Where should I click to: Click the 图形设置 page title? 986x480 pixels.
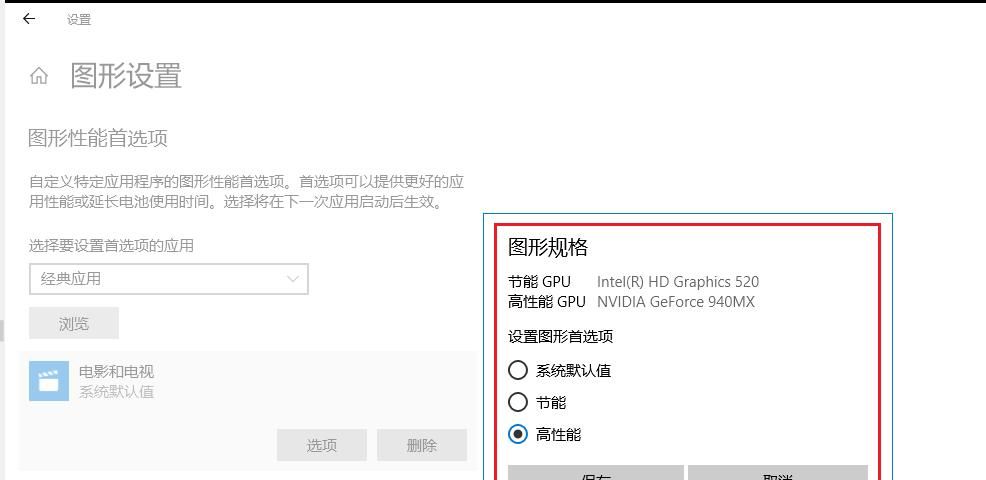(x=126, y=76)
